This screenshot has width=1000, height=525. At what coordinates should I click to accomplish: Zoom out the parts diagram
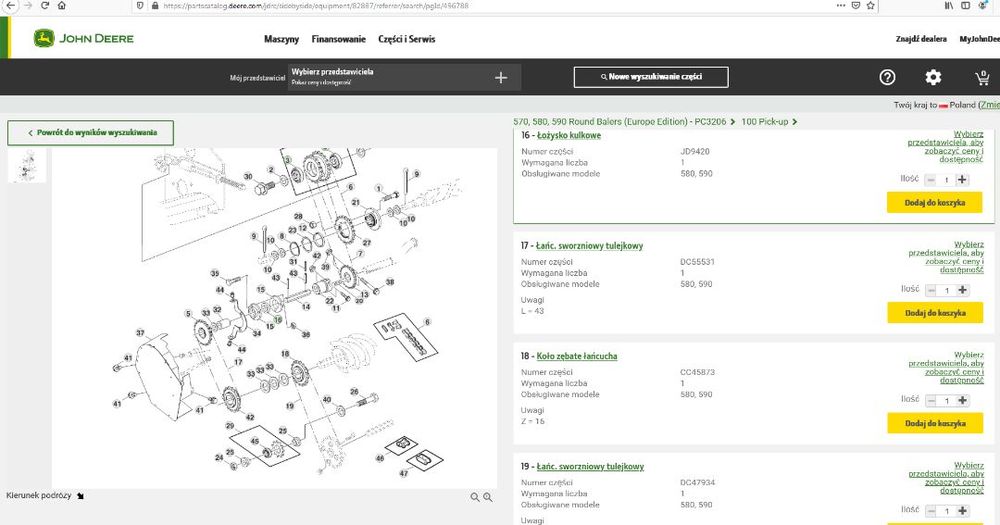coord(474,497)
